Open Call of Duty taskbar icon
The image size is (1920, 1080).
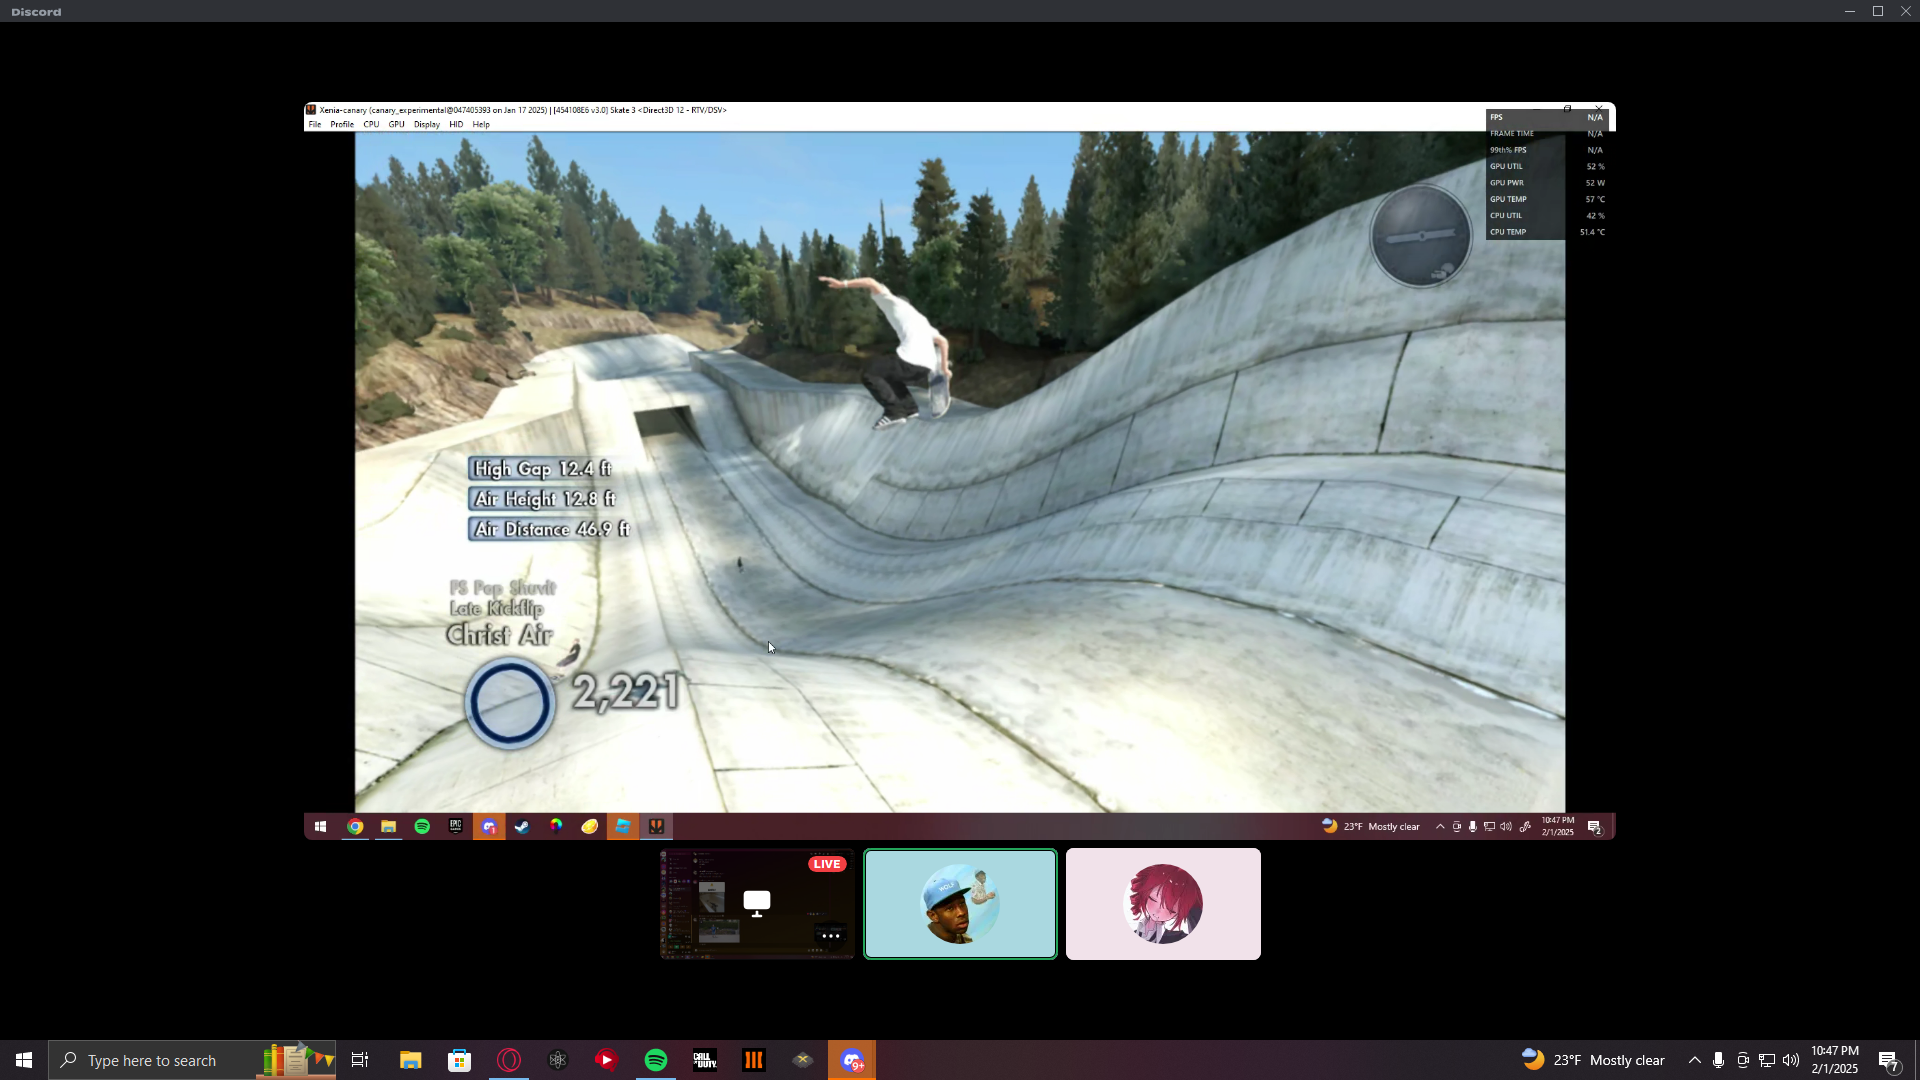point(705,1060)
